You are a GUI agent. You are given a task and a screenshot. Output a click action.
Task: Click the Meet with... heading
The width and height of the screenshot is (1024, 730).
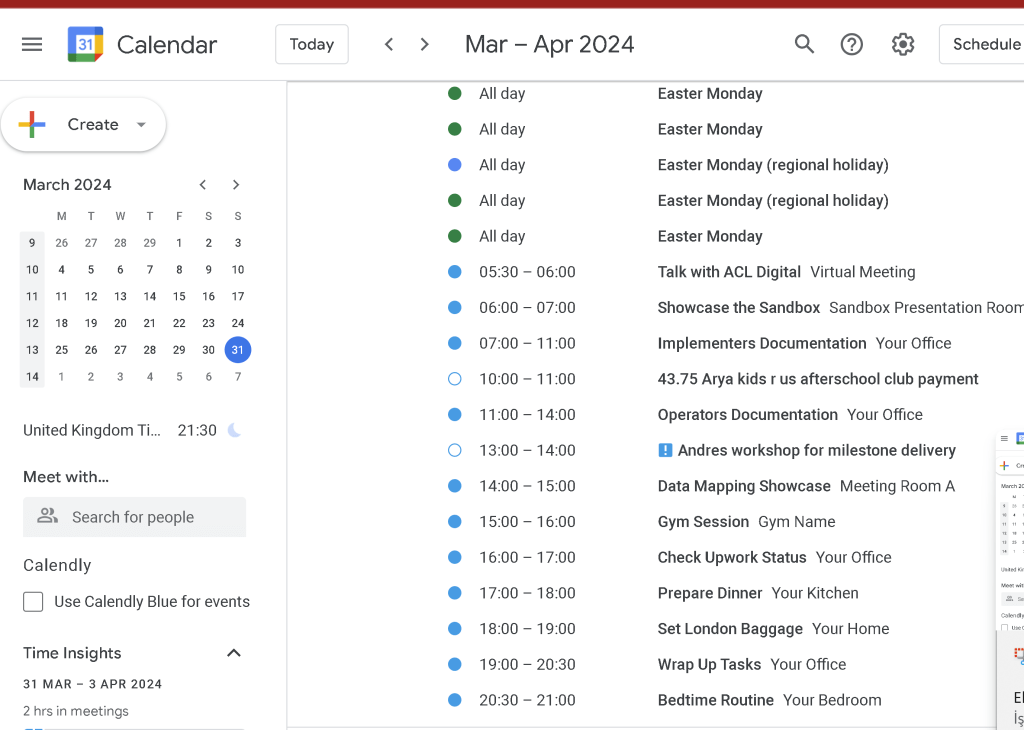66,477
